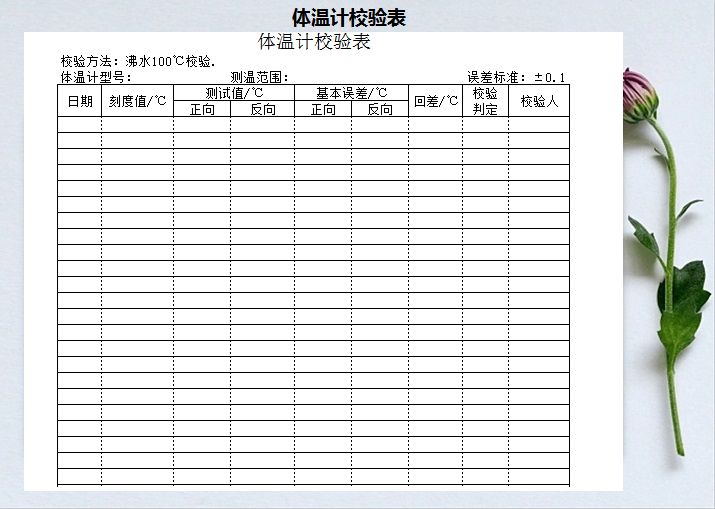Click 正向 subheader under 基本误差/℃
This screenshot has height=509, width=715.
coord(323,109)
